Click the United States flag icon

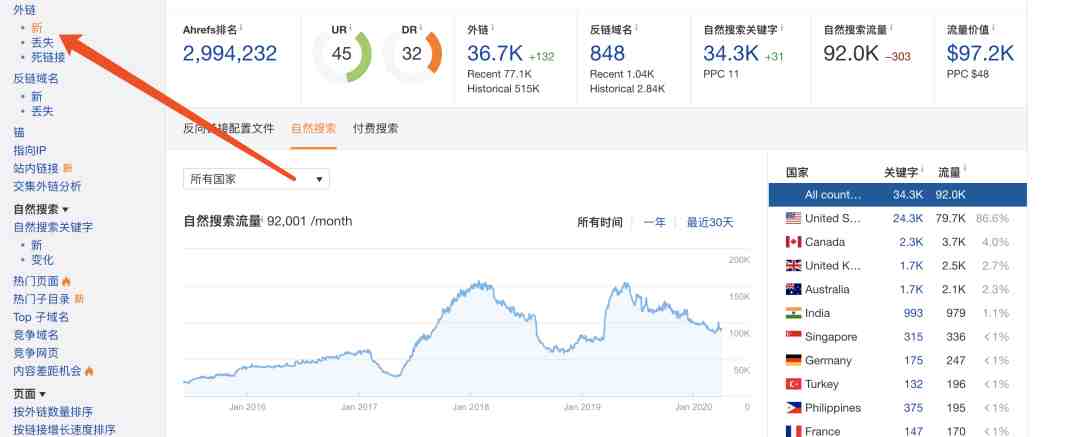point(793,218)
